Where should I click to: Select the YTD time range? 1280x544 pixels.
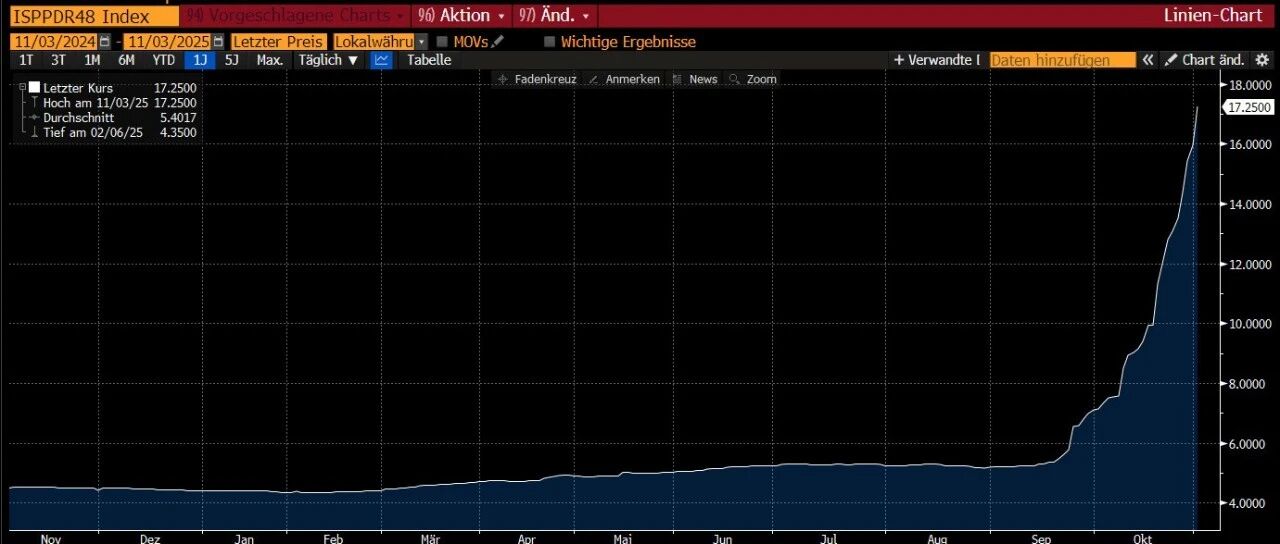[163, 60]
